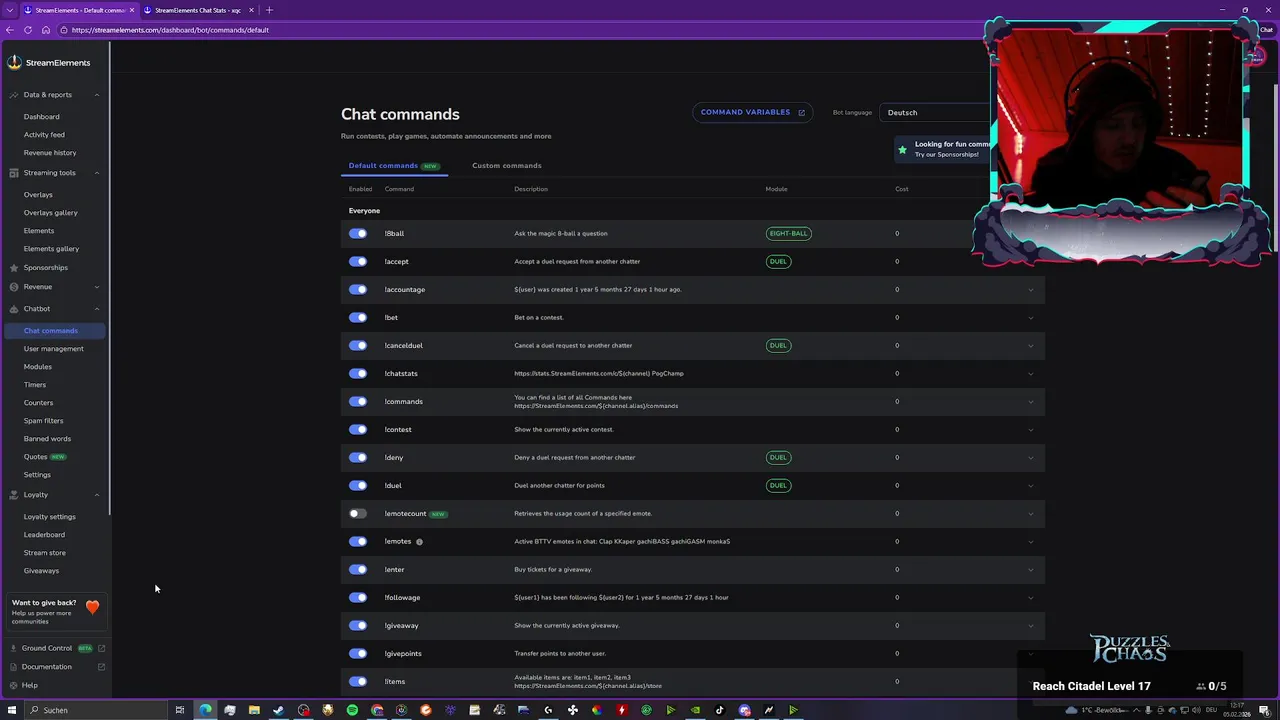The width and height of the screenshot is (1280, 720).
Task: Click the browser home icon
Action: [45, 30]
